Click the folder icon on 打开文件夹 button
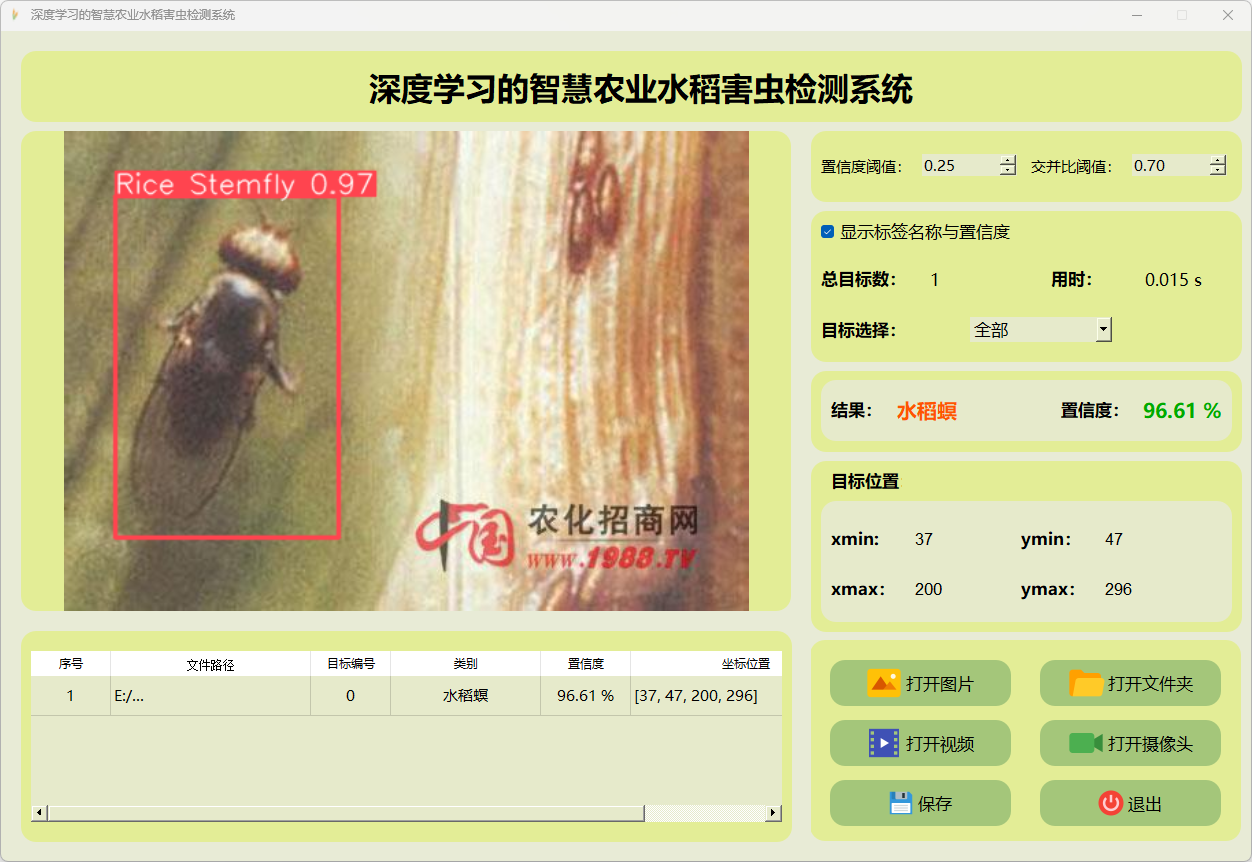1252x862 pixels. click(1086, 684)
